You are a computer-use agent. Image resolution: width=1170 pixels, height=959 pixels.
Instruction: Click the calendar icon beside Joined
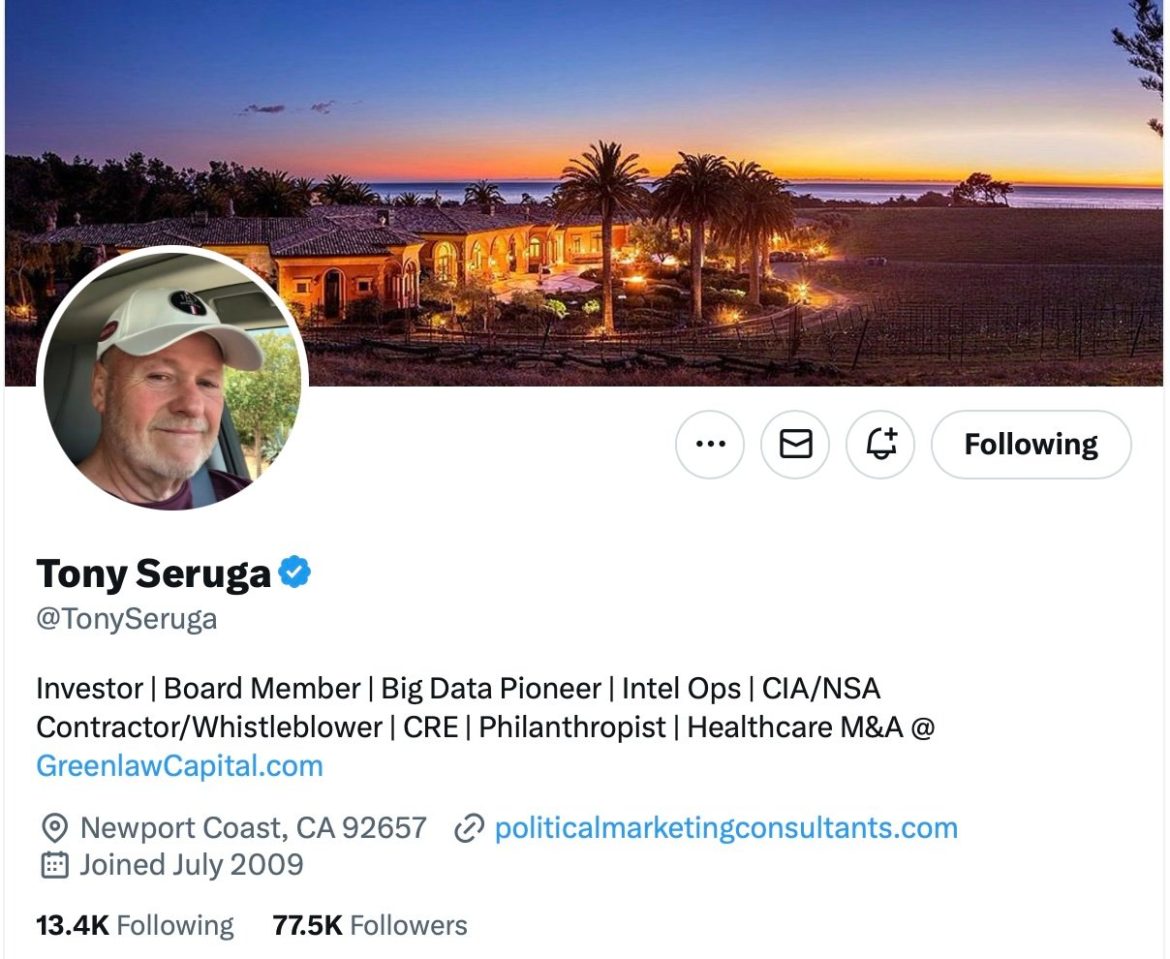[x=54, y=864]
